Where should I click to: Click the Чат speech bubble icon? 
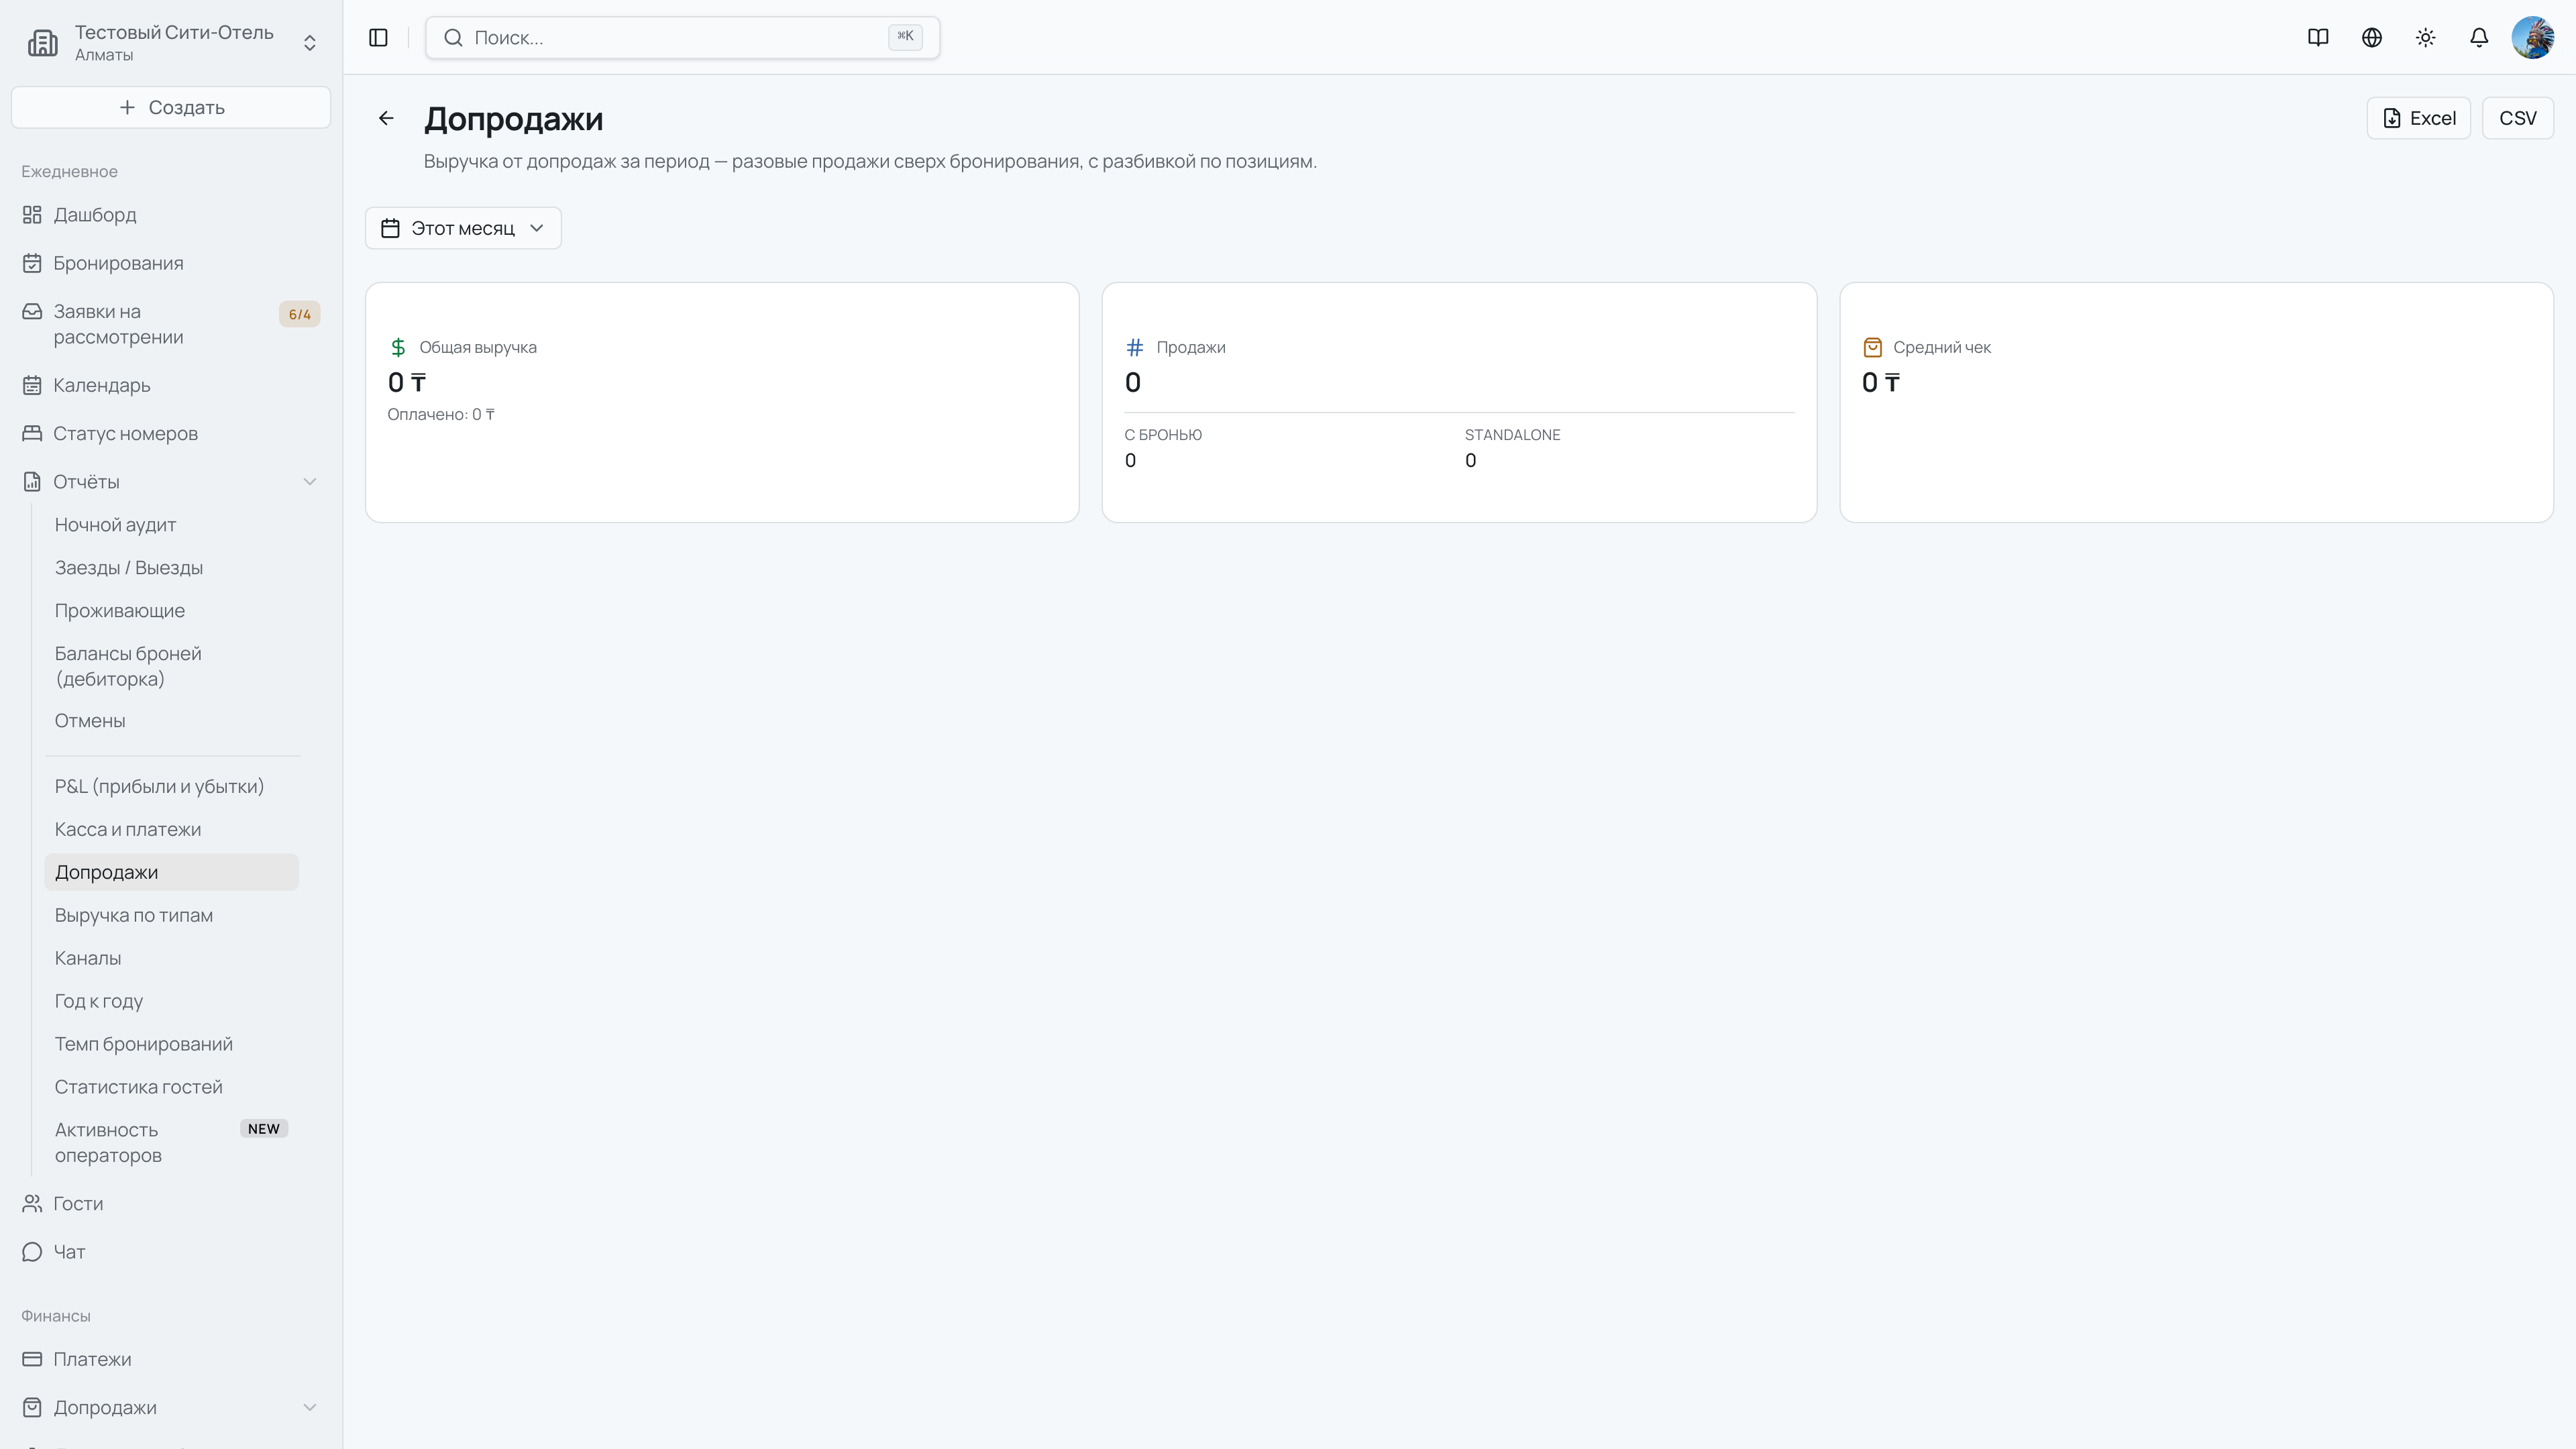32,1252
